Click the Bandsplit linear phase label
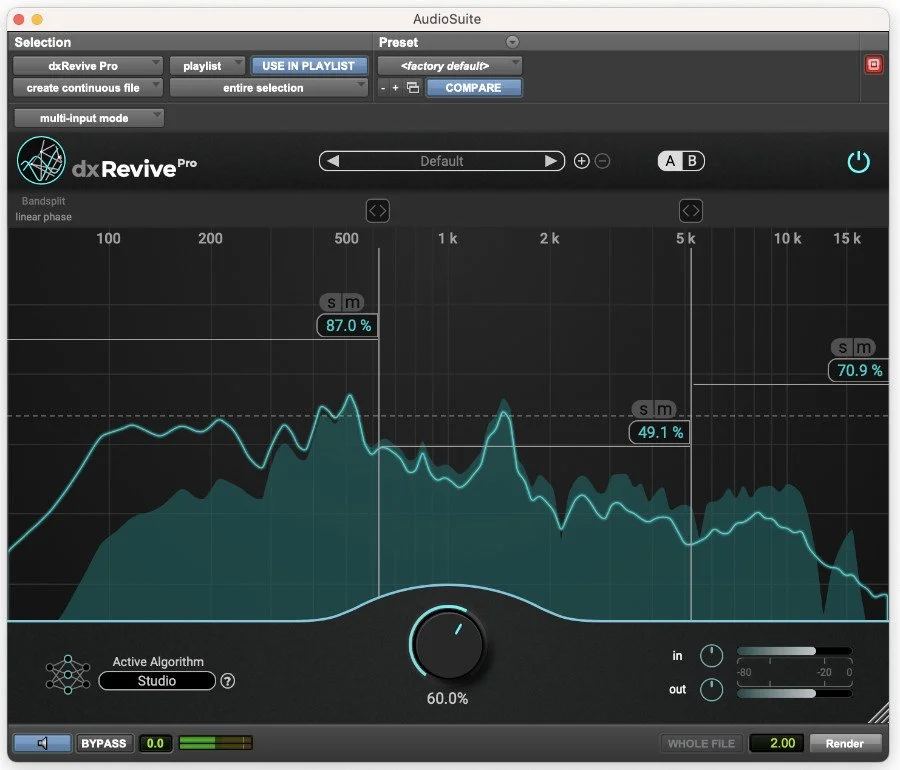Viewport: 900px width, 770px height. coord(44,209)
